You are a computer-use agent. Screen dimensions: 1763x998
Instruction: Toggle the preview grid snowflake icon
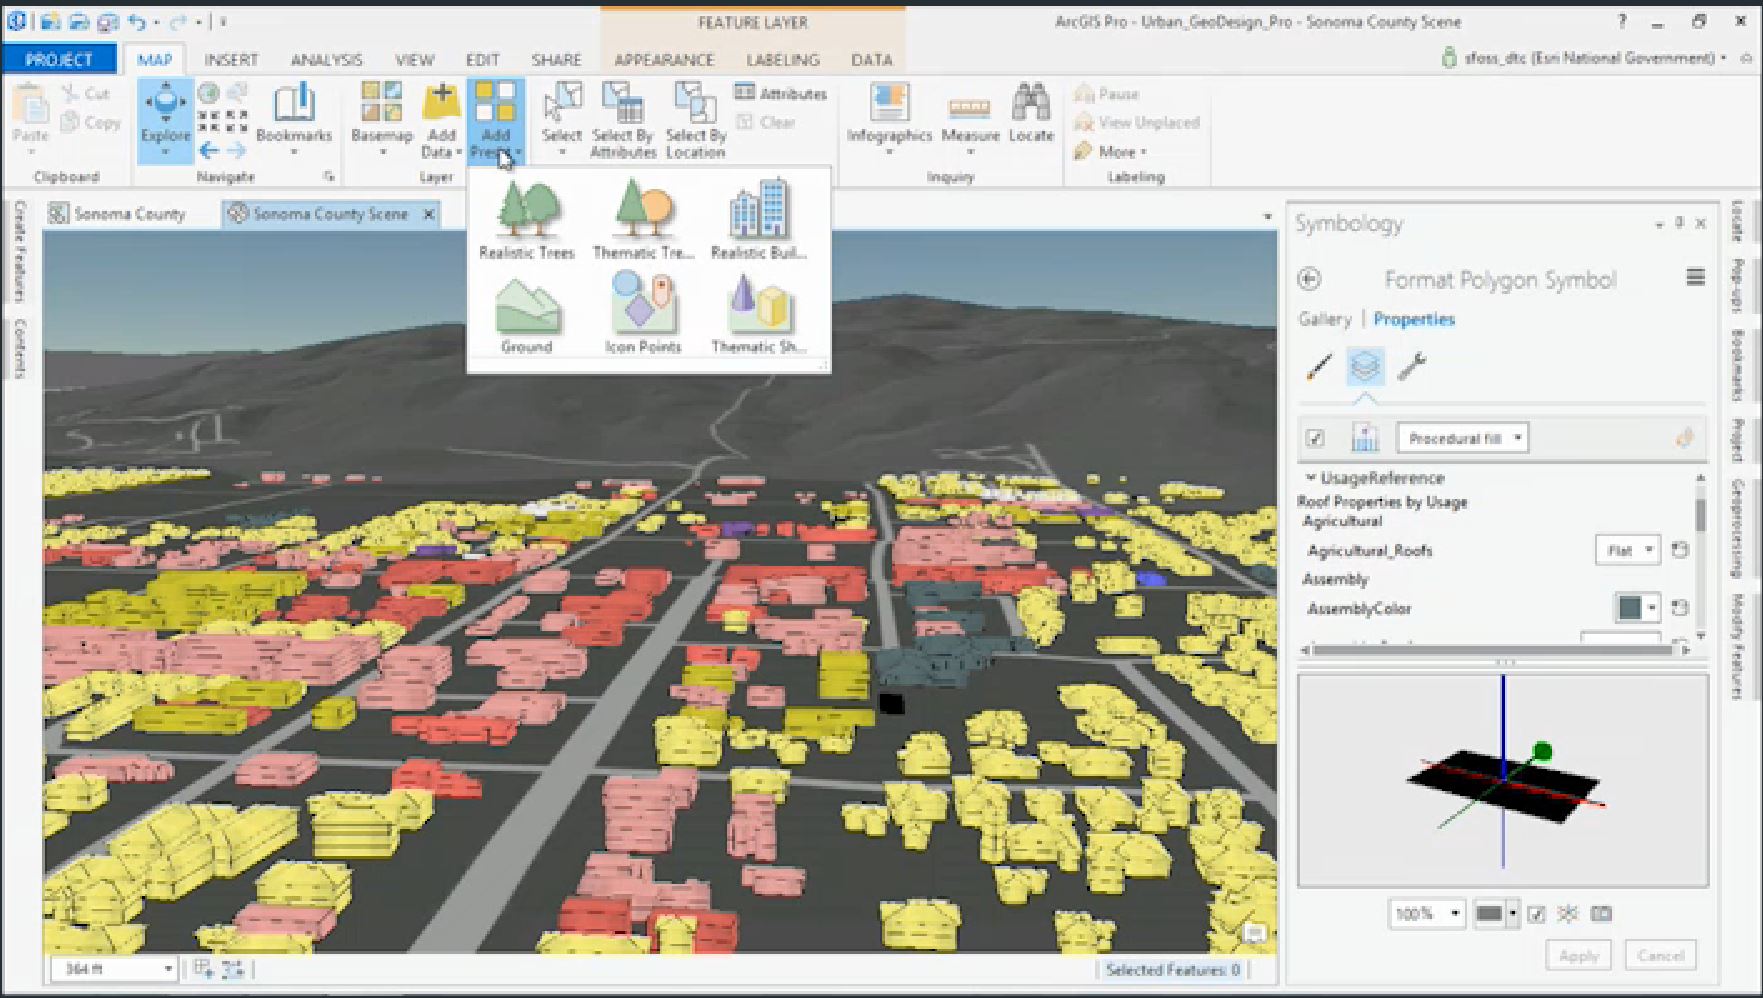click(x=1567, y=914)
